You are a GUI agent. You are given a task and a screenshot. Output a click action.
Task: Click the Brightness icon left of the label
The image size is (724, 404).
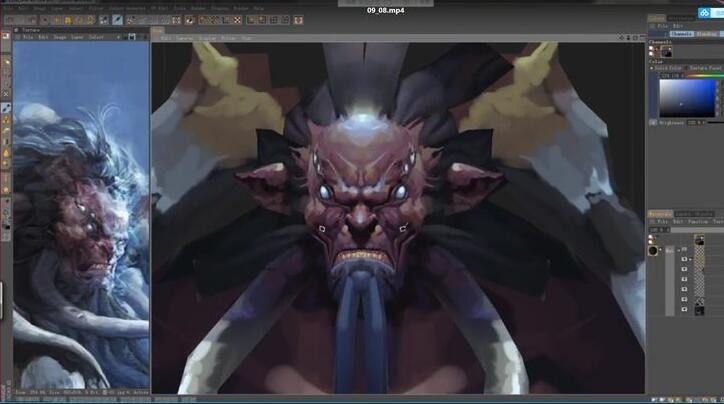click(652, 122)
